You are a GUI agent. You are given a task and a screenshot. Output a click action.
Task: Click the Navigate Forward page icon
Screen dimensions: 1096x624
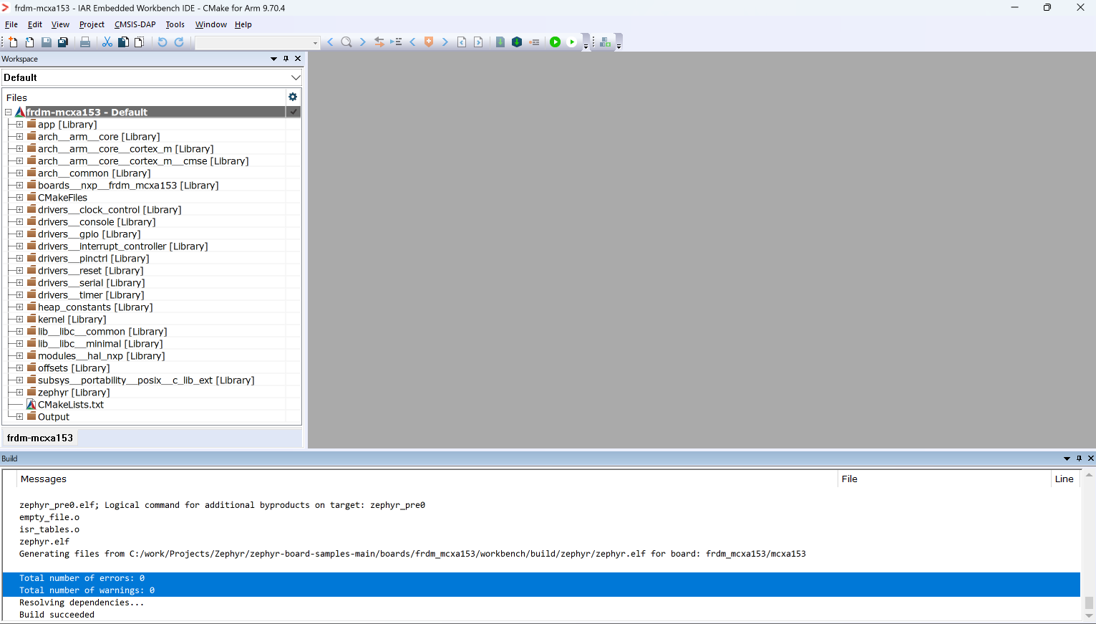point(478,43)
